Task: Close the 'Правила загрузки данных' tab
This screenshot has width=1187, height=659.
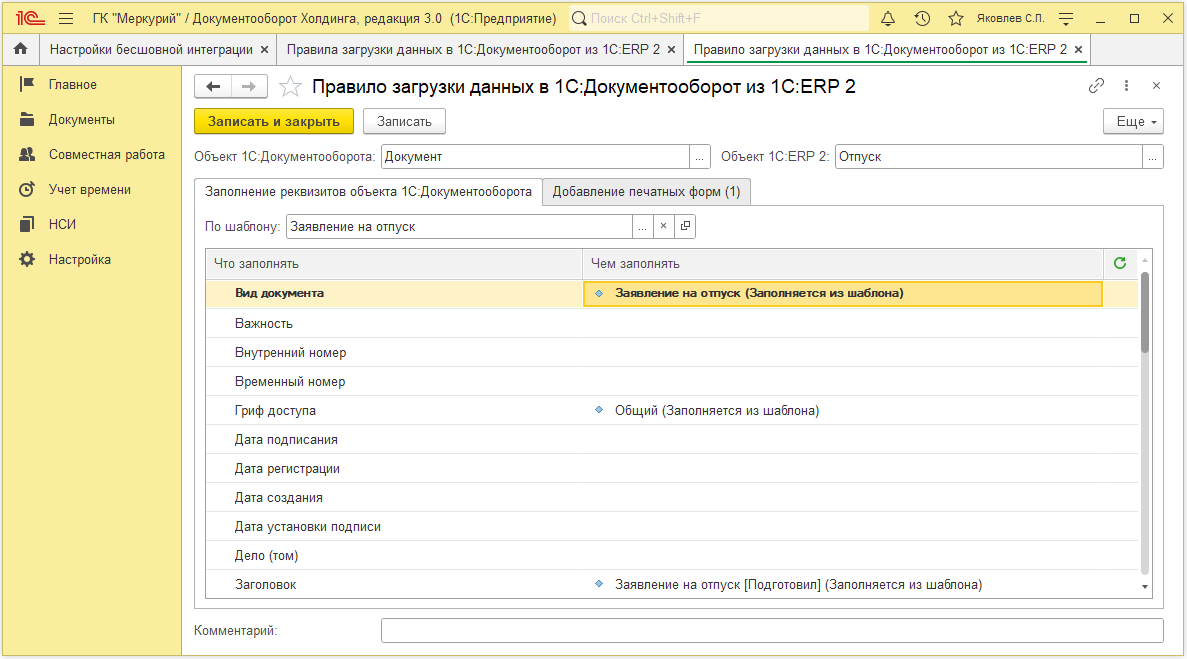Action: (x=671, y=49)
